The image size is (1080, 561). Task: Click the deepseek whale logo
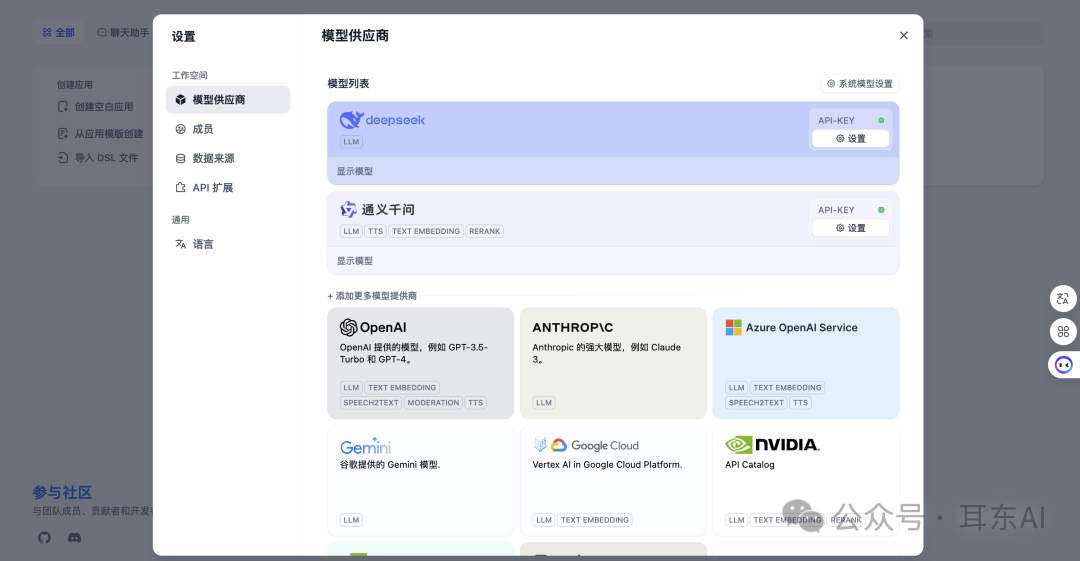tap(351, 120)
